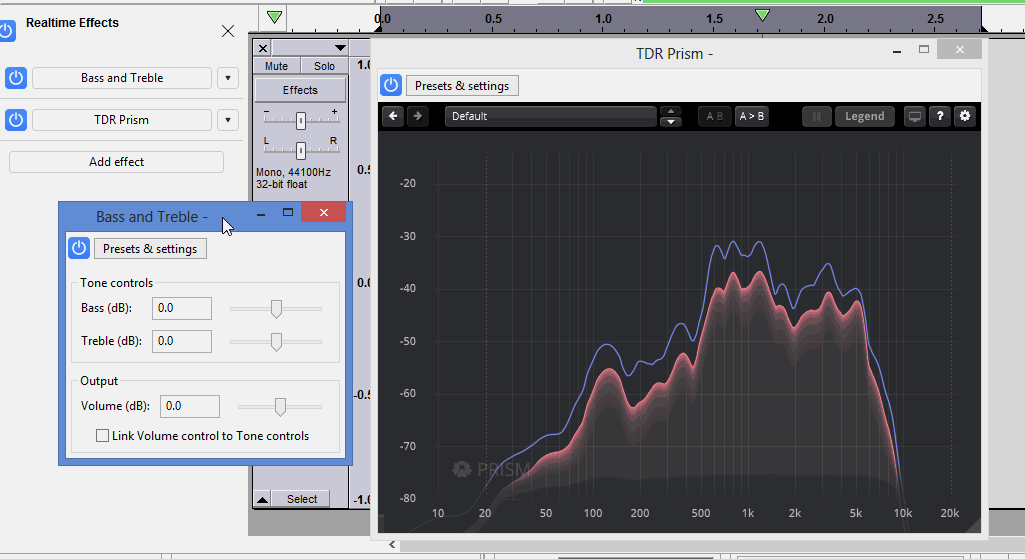Show the Legend in Prism
Screen dimensions: 1025x559
[x=864, y=116]
